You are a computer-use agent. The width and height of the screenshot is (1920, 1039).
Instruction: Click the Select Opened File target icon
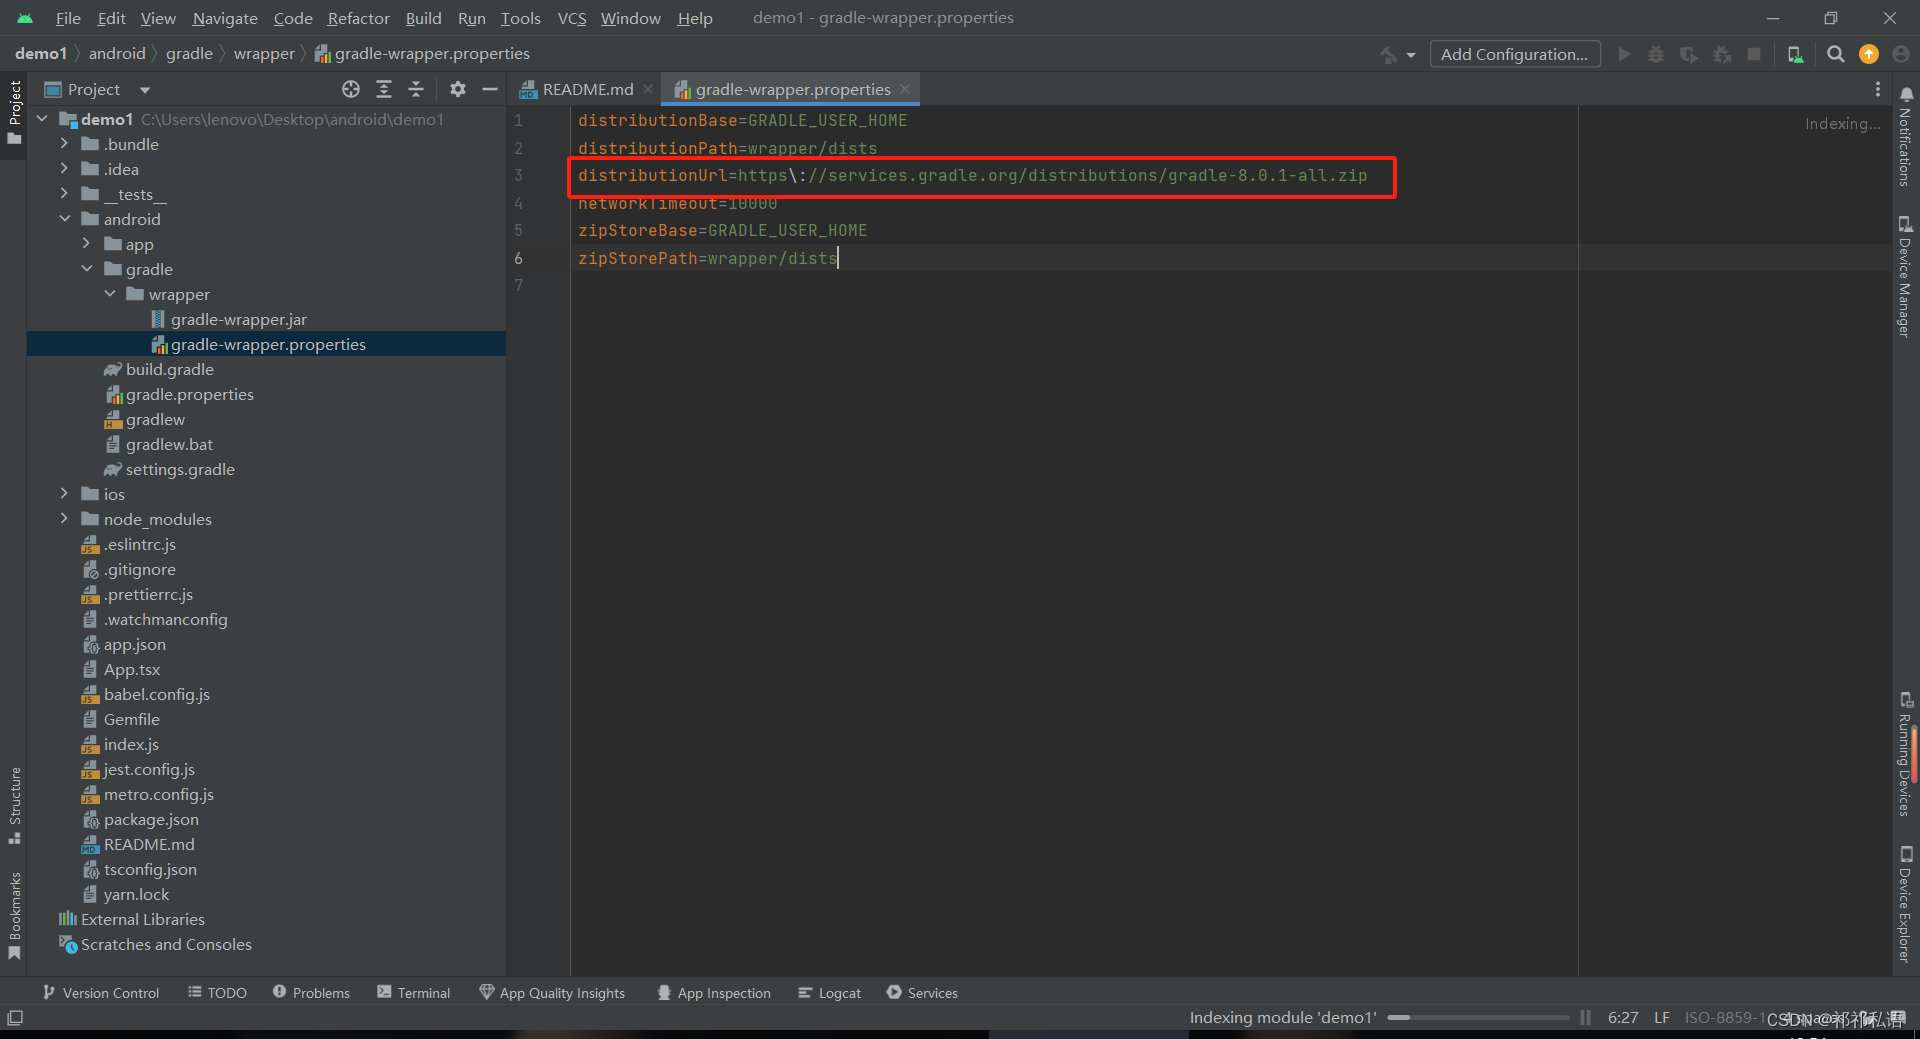[351, 89]
